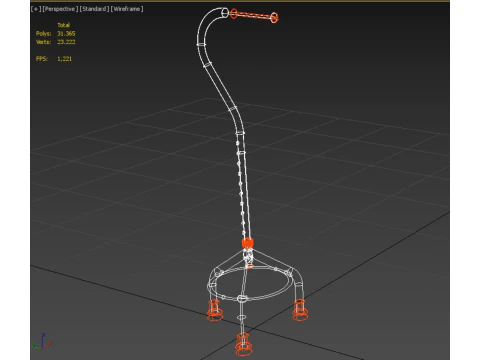This screenshot has height=360, width=480.
Task: Open the Wireframe per-view preference menu
Action: (127, 9)
